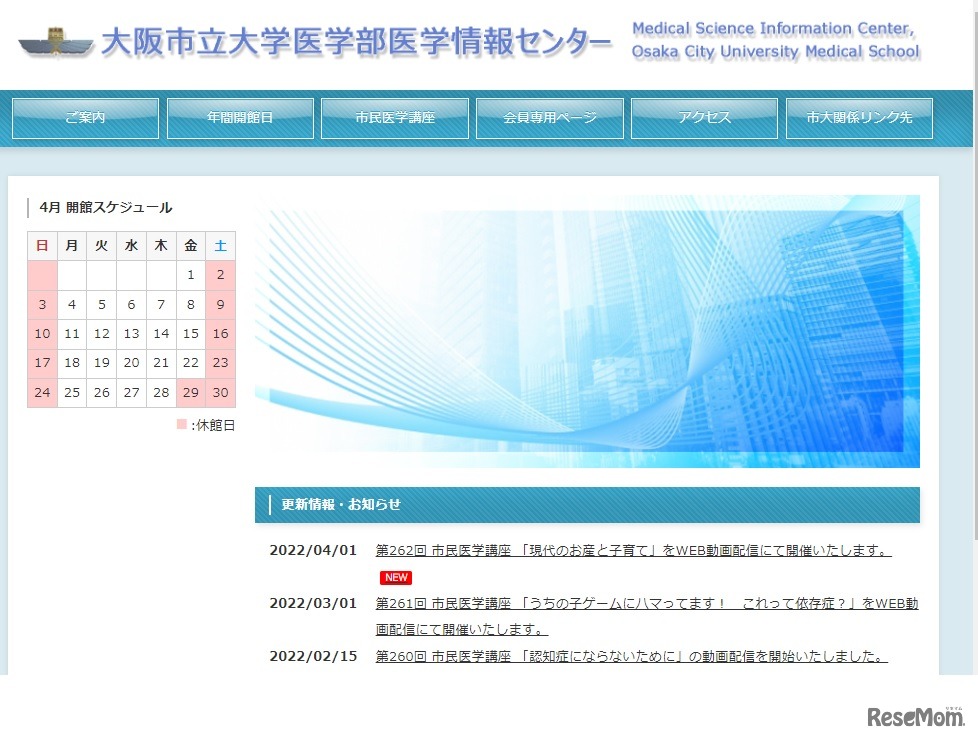Open the 第261回 market lecture notice link
Image resolution: width=978 pixels, height=740 pixels.
[640, 603]
